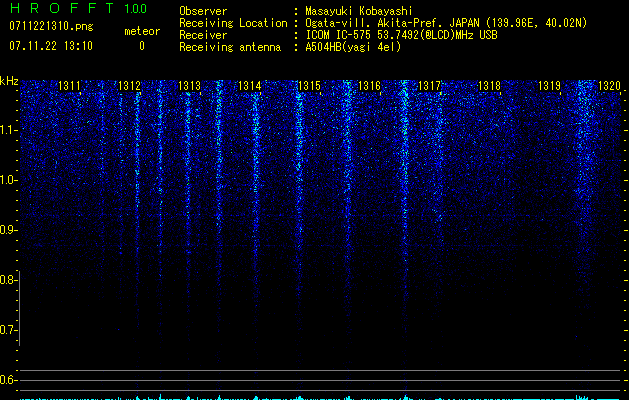The image size is (629, 400).
Task: Click the 1.1 kHz axis label
Action: pyautogui.click(x=8, y=130)
